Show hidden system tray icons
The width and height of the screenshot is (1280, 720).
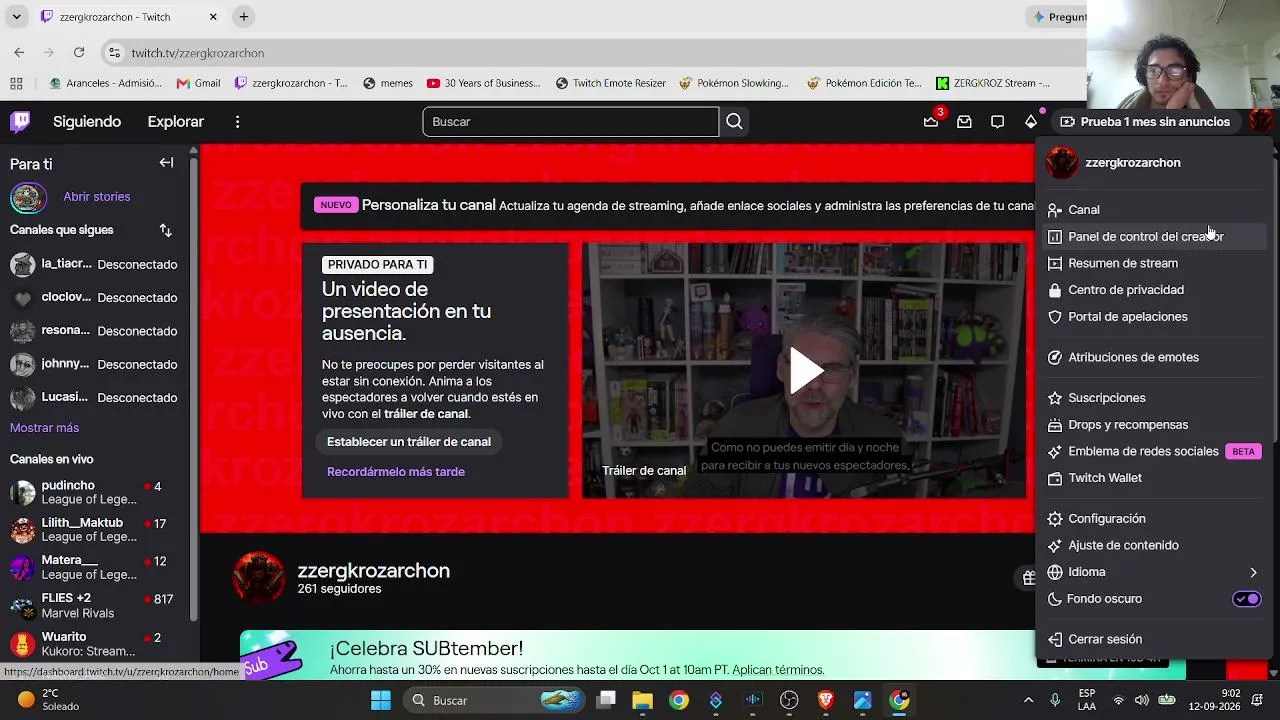pos(1028,700)
